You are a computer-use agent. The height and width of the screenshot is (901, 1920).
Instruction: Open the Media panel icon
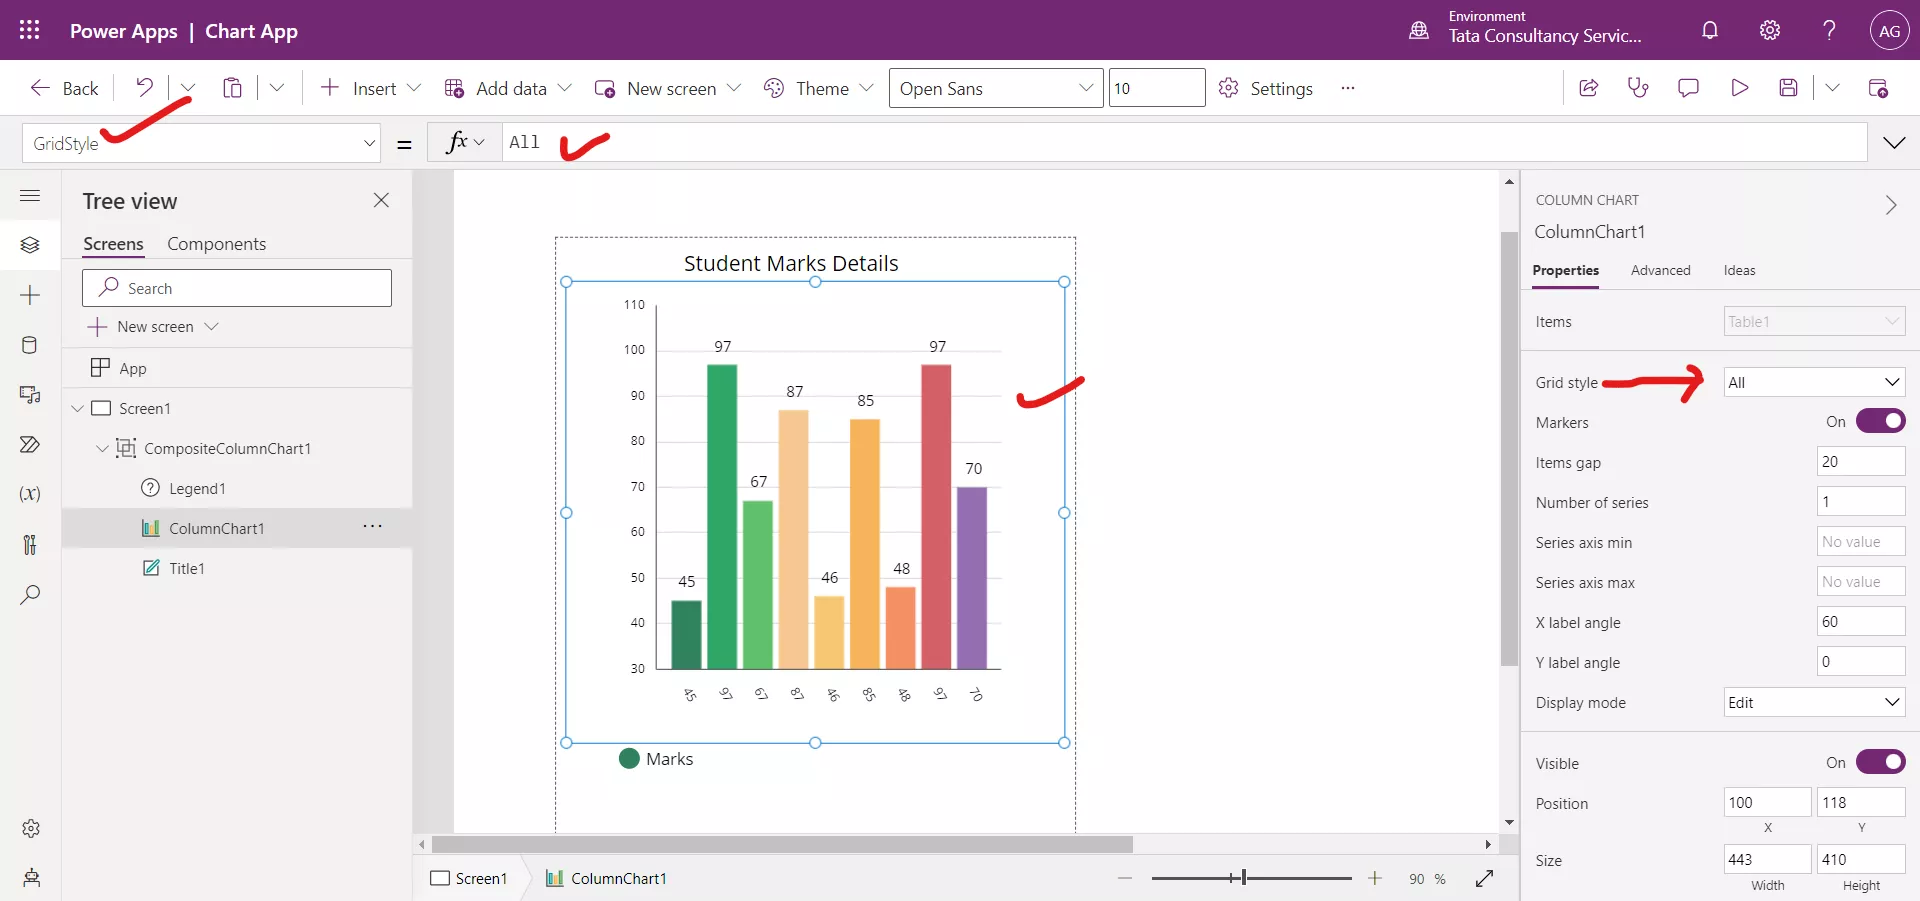30,396
